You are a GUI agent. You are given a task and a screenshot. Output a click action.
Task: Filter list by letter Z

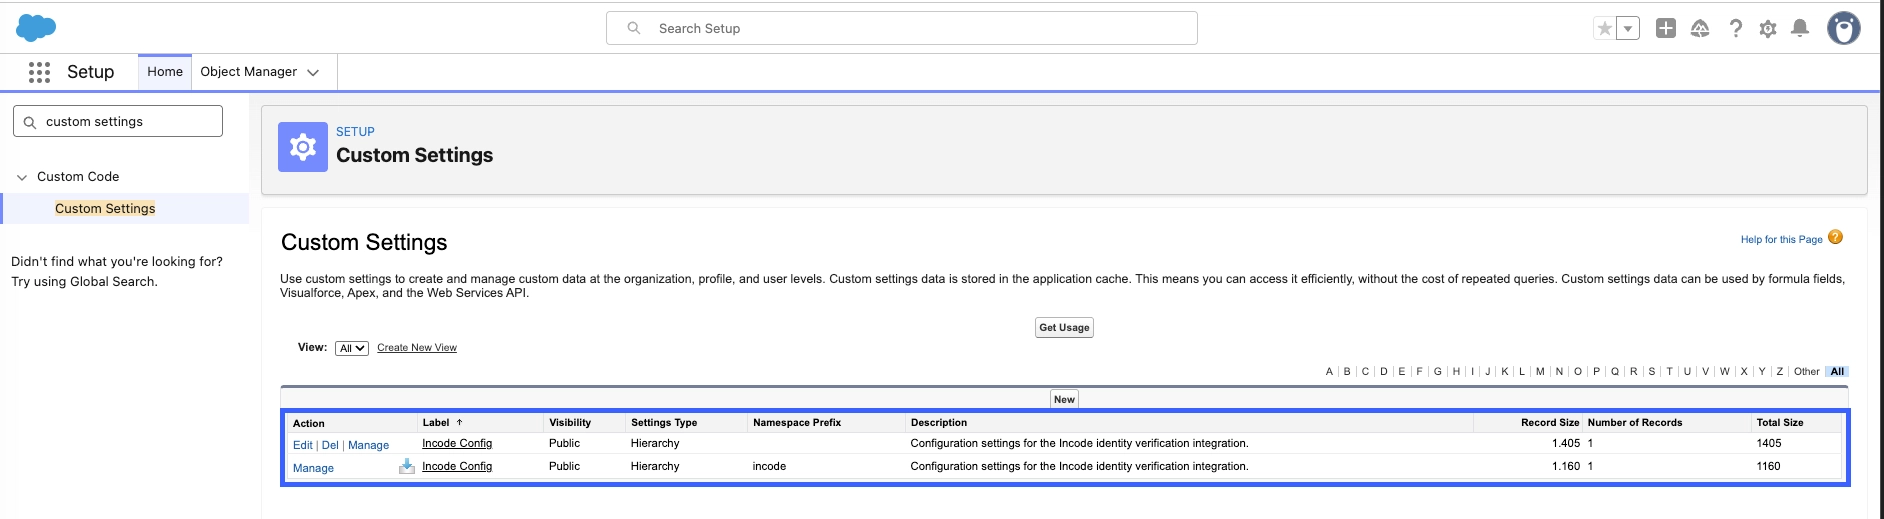pyautogui.click(x=1780, y=371)
